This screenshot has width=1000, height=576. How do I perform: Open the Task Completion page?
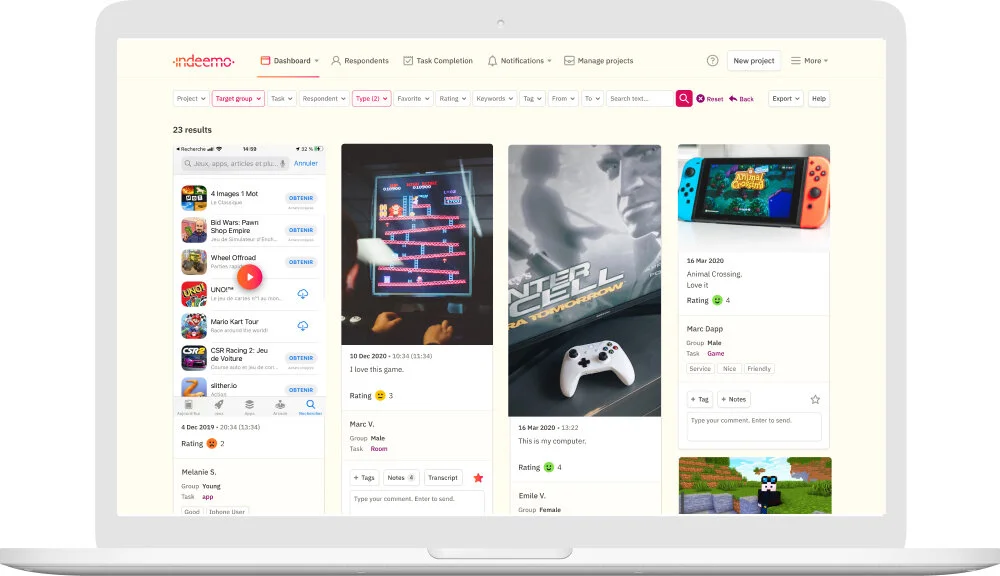pos(438,61)
